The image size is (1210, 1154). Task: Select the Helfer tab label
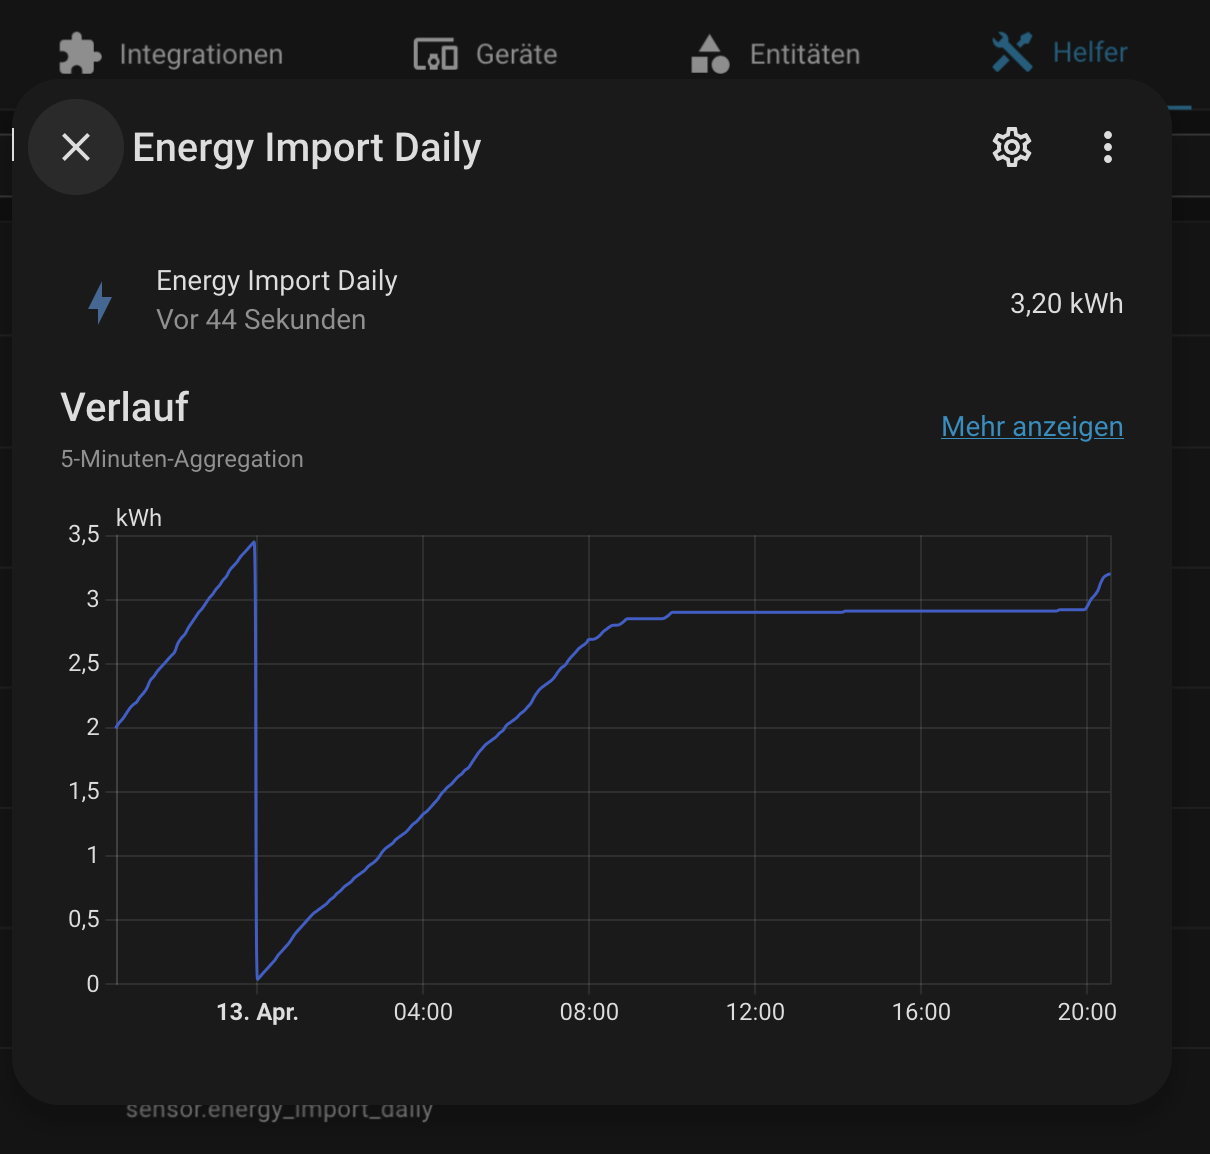tap(1089, 52)
